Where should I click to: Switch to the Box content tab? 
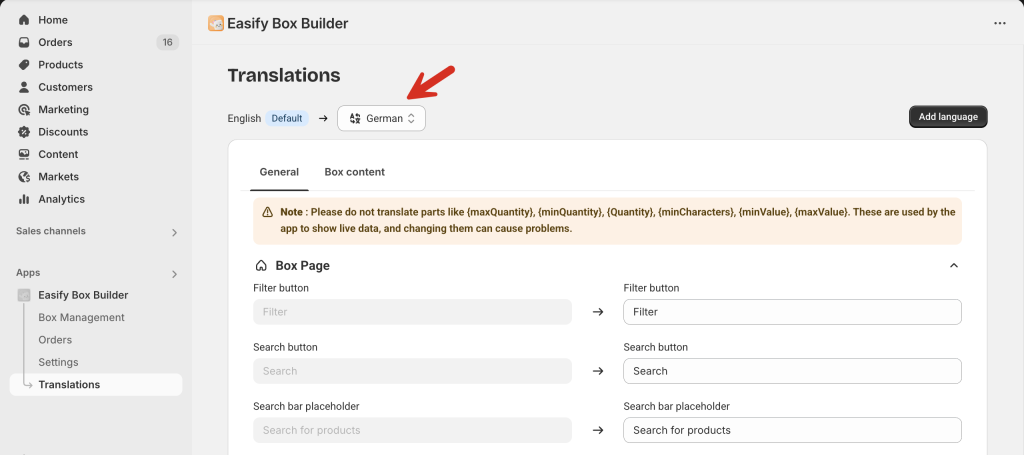tap(355, 172)
